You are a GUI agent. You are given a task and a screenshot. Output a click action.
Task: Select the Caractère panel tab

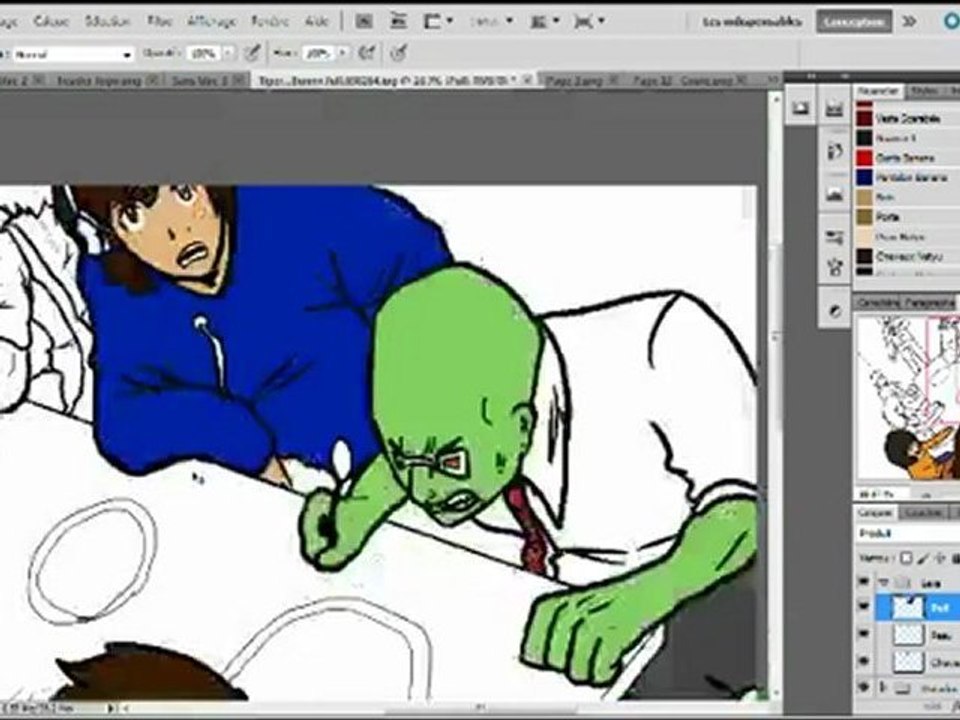point(877,302)
